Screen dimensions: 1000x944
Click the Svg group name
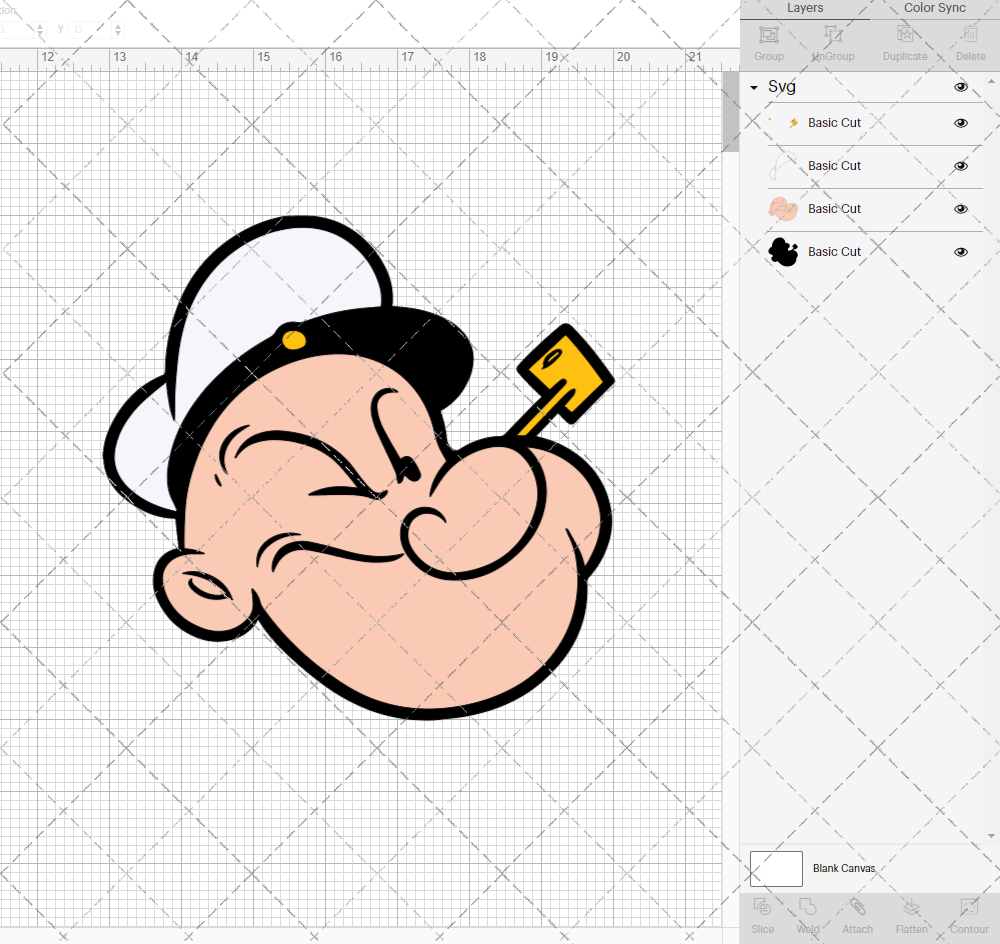tap(781, 87)
